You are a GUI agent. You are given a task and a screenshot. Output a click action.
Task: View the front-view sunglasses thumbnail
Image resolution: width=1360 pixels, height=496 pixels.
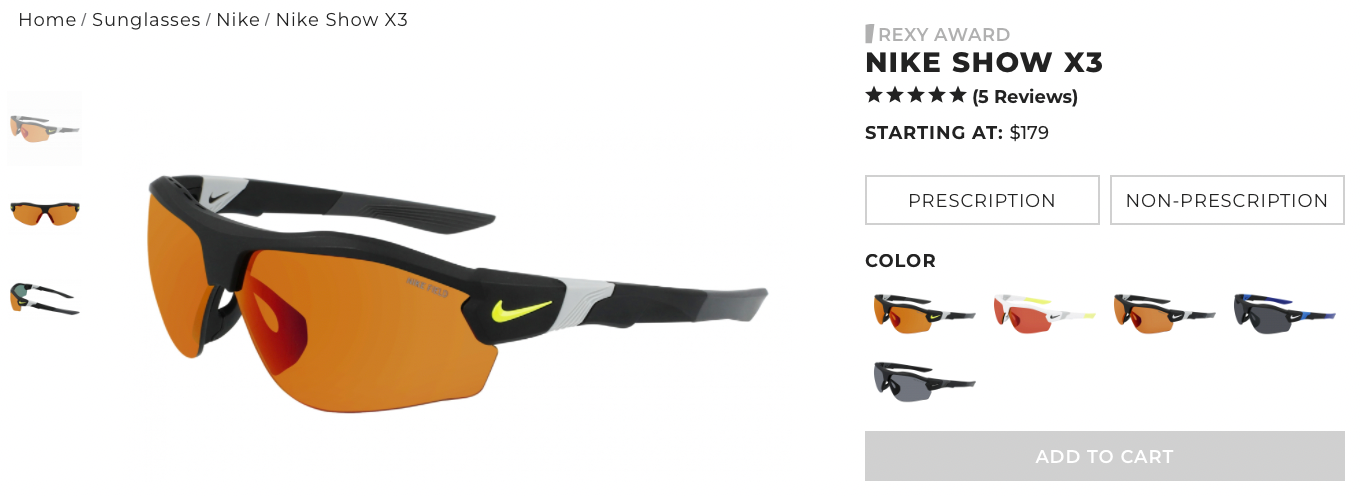pos(45,213)
